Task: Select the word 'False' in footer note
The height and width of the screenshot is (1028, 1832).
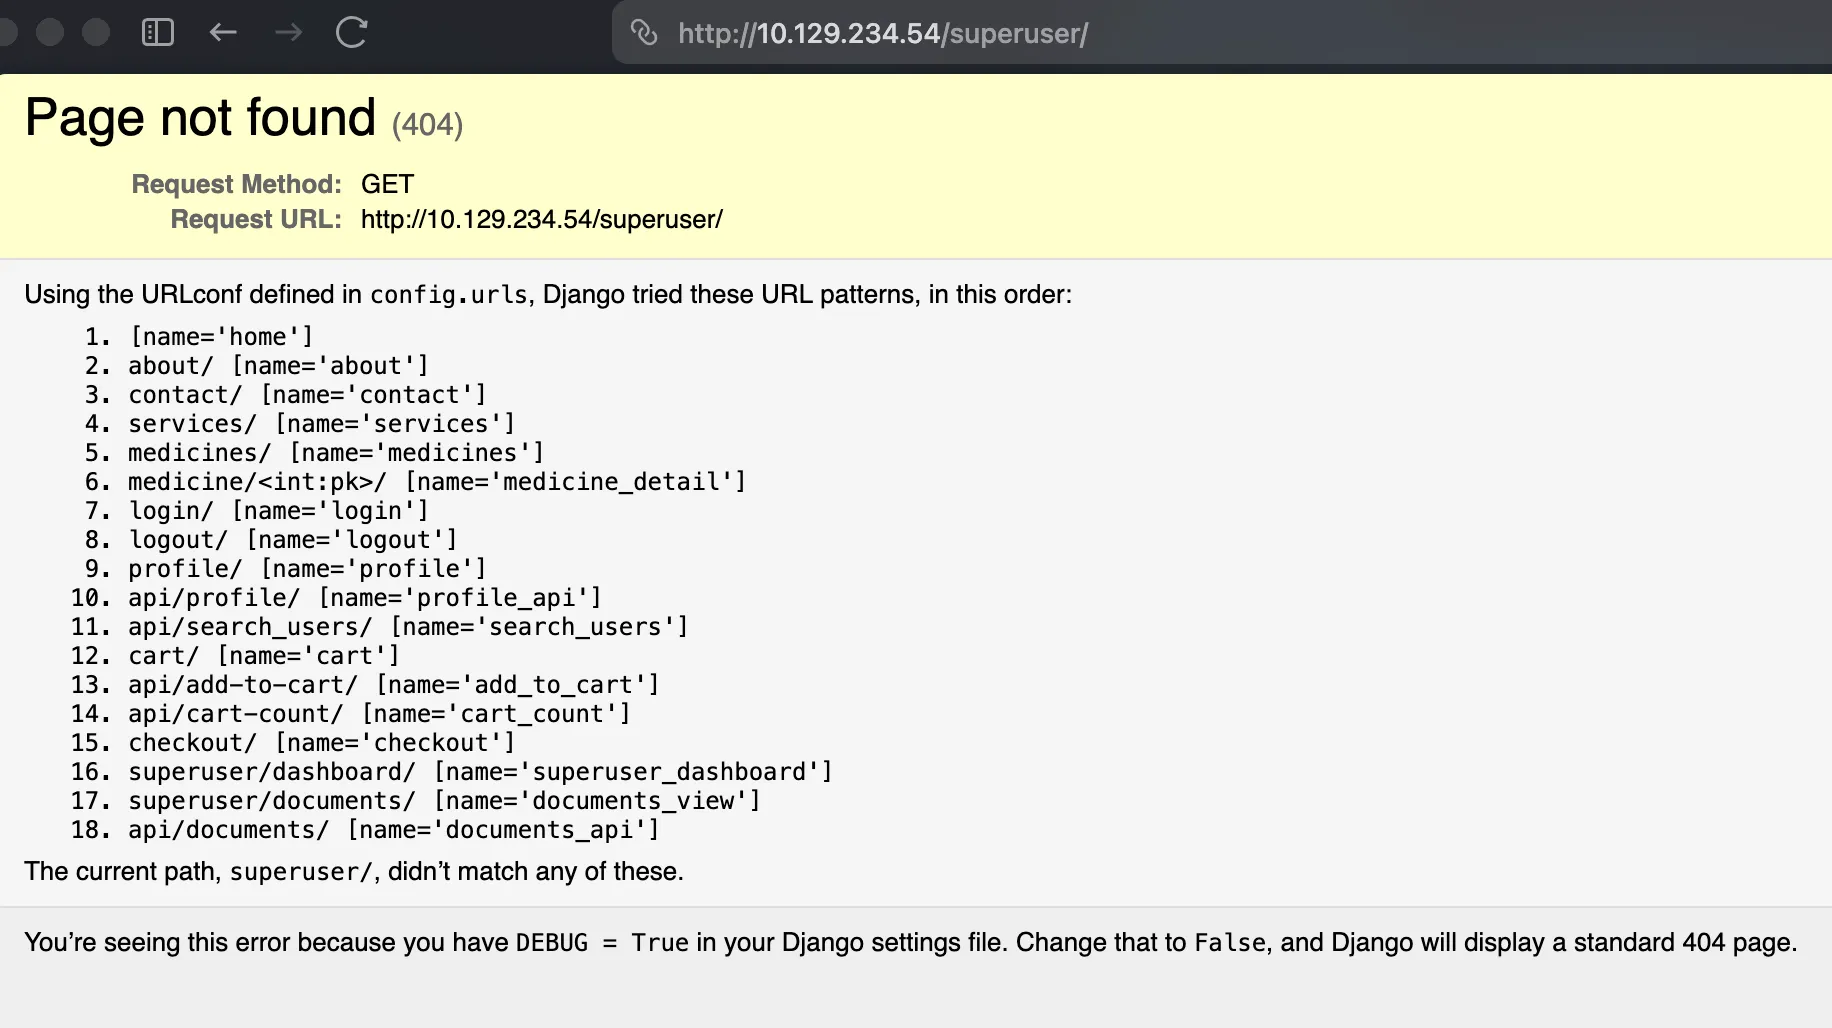Action: coord(1230,943)
